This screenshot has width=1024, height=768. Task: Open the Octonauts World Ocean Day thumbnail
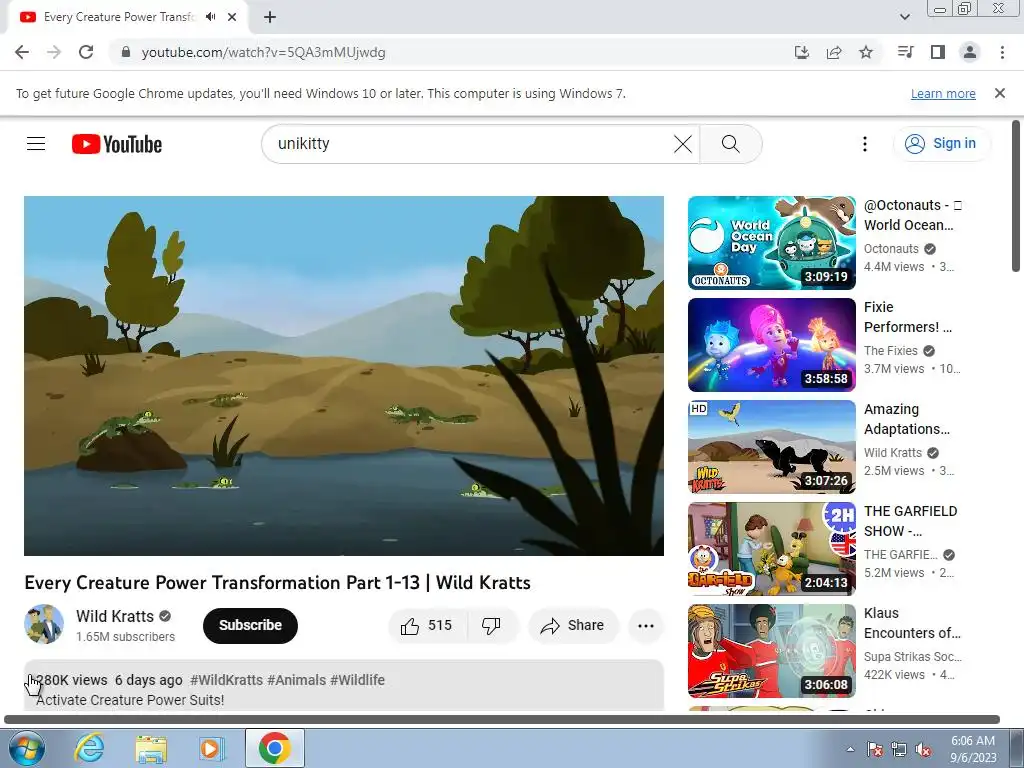click(771, 242)
